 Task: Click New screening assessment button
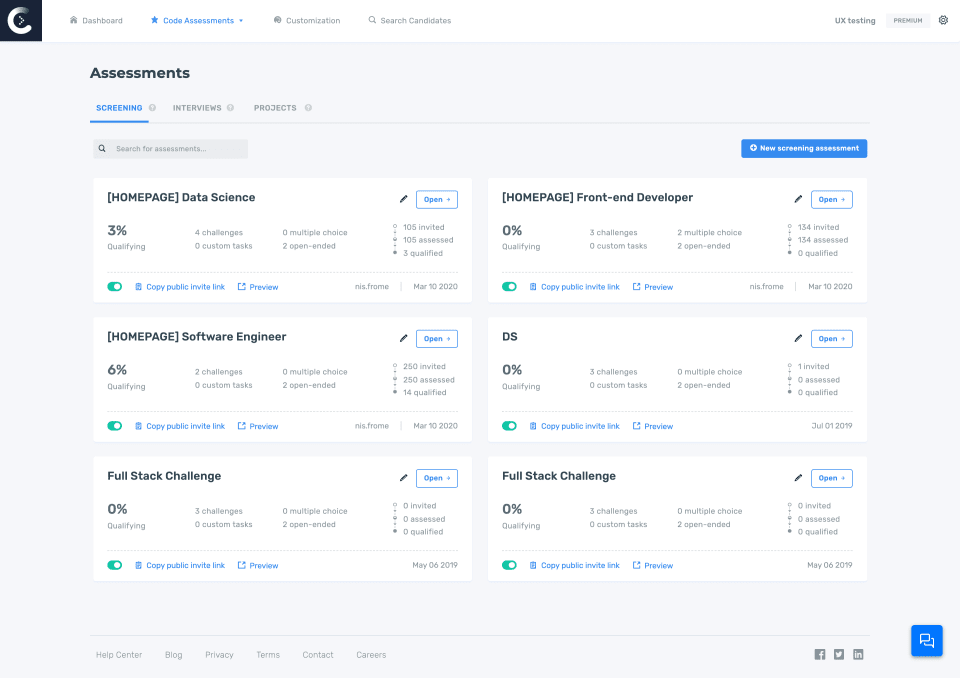pos(803,148)
